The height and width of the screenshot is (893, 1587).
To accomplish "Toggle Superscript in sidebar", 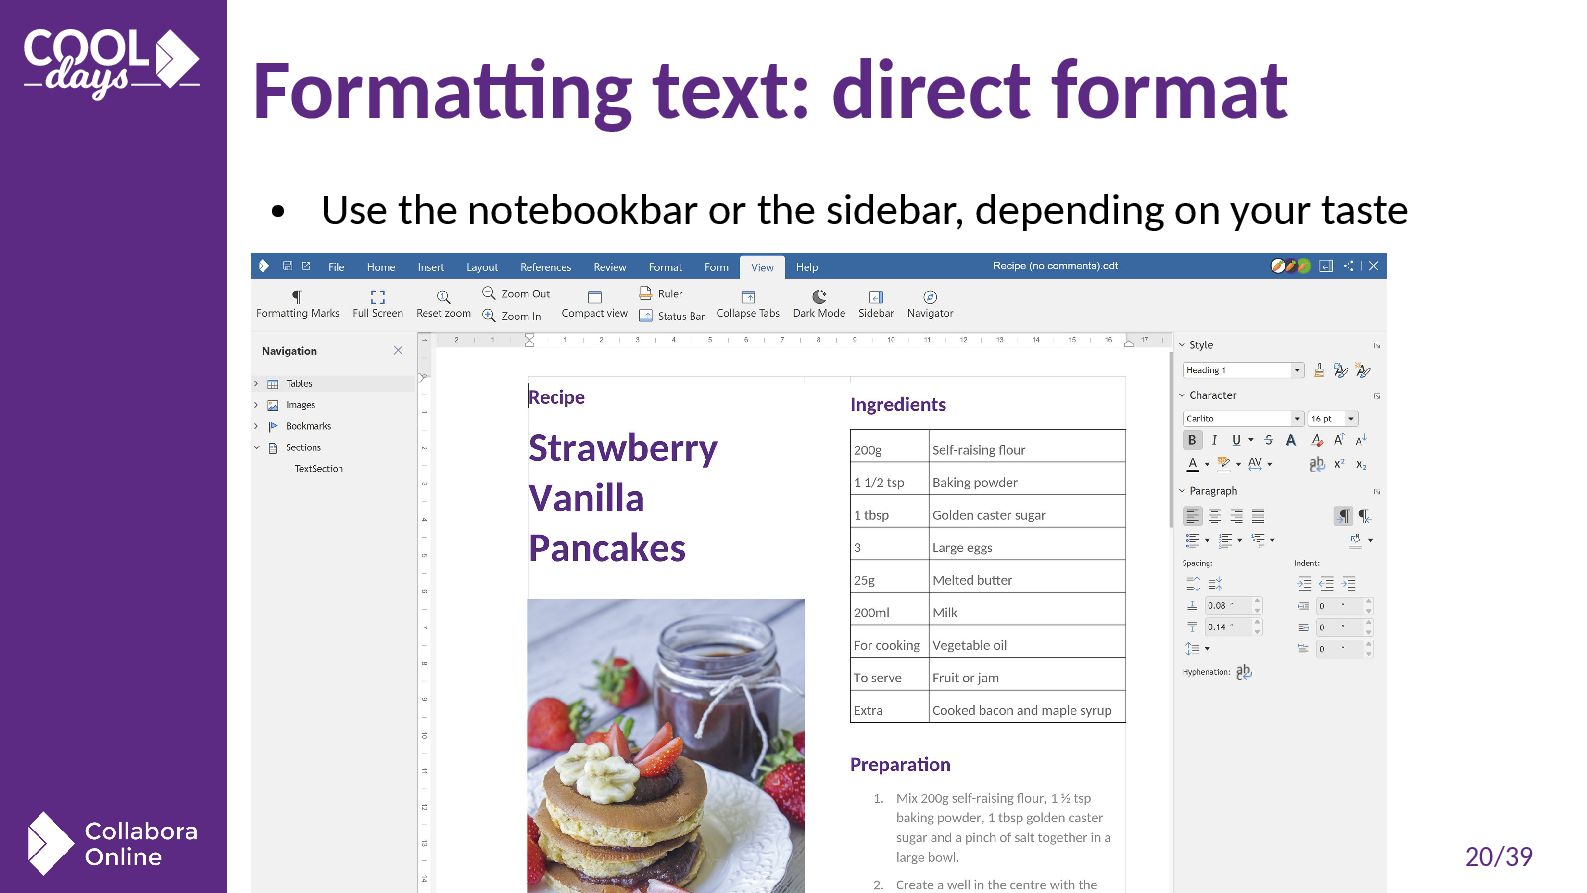I will [x=1340, y=464].
